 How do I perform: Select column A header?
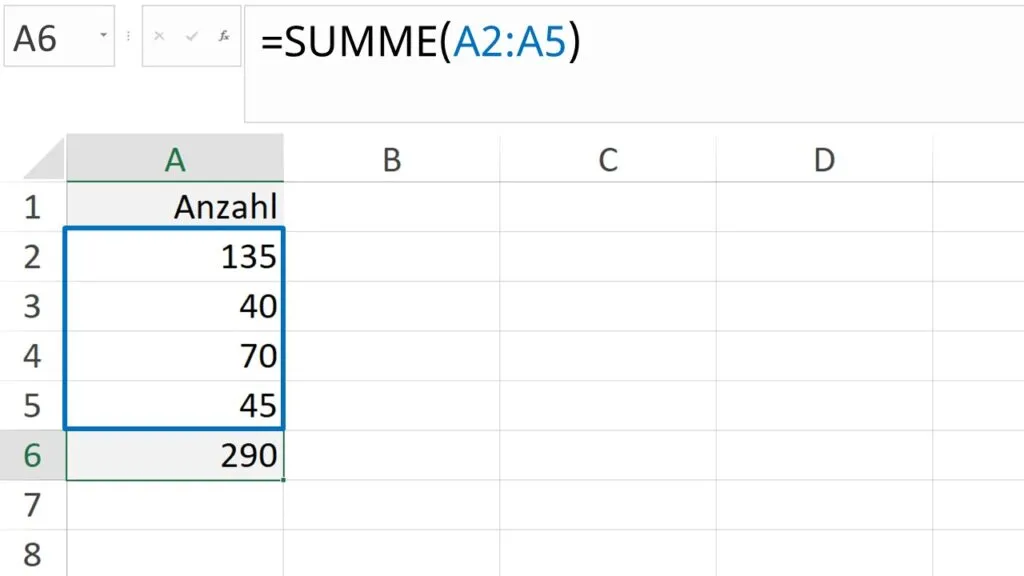pyautogui.click(x=176, y=158)
